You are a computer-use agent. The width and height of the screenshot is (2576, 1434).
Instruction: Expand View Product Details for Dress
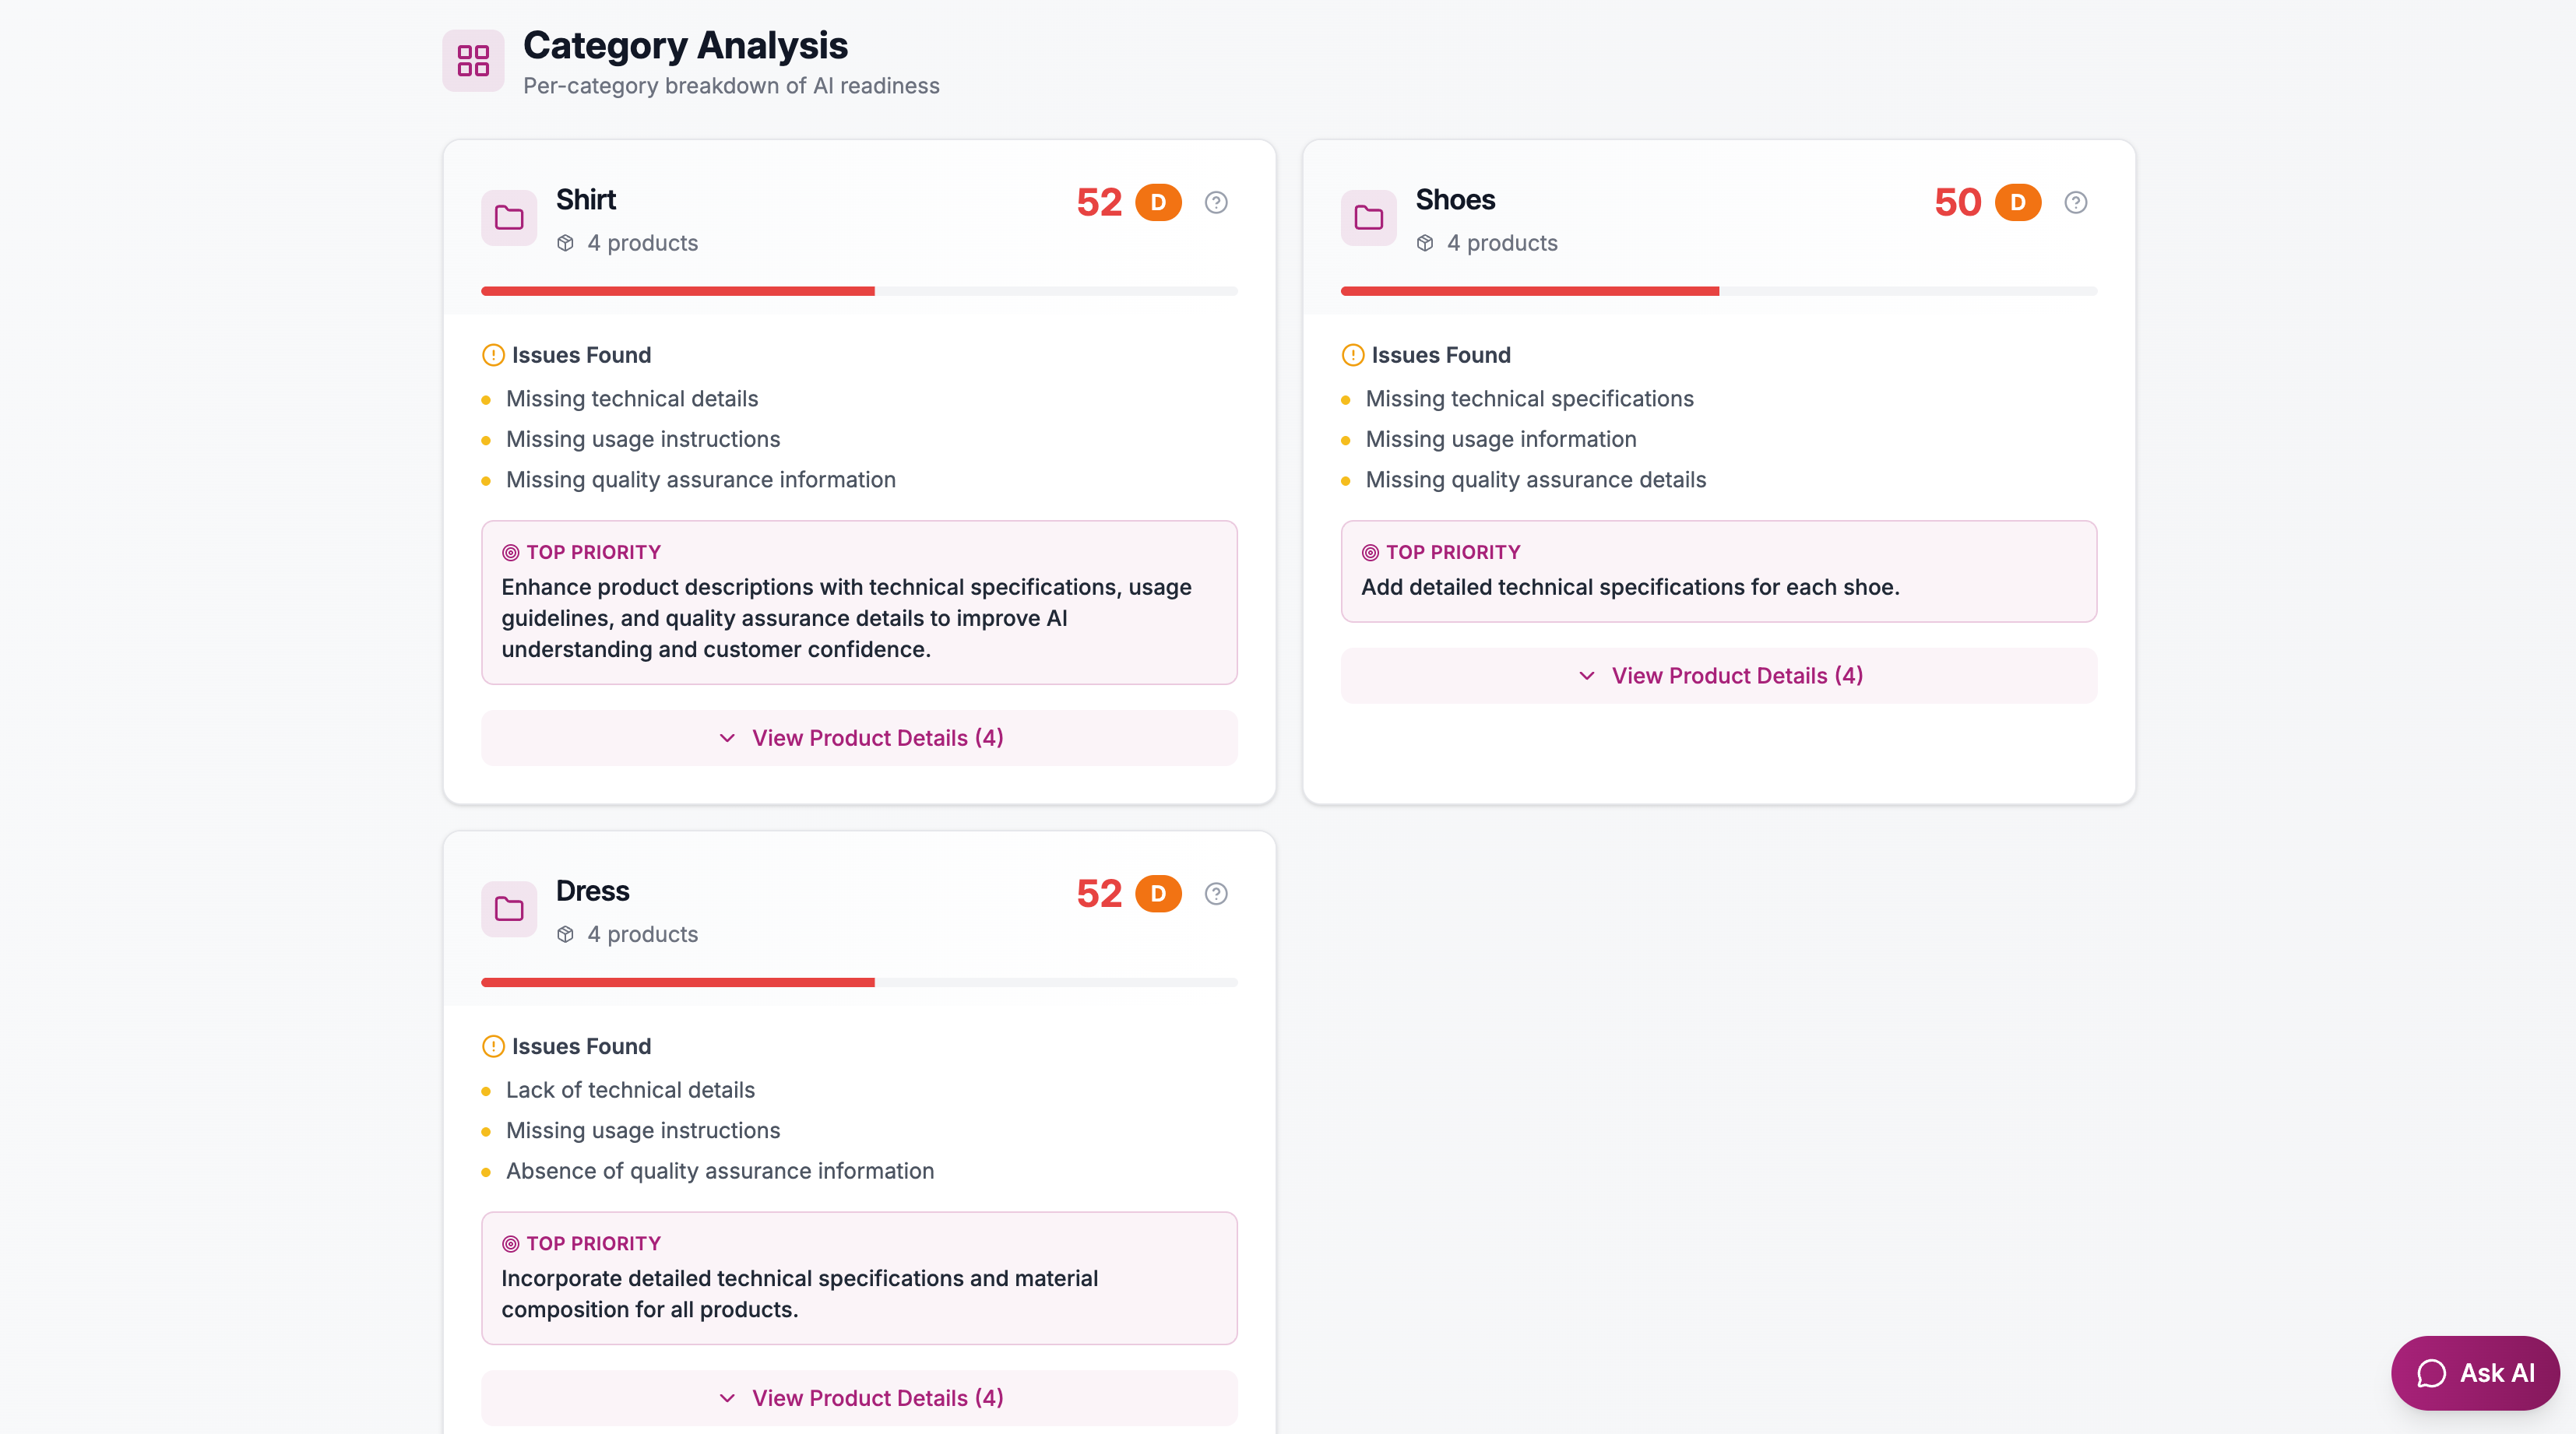click(858, 1398)
